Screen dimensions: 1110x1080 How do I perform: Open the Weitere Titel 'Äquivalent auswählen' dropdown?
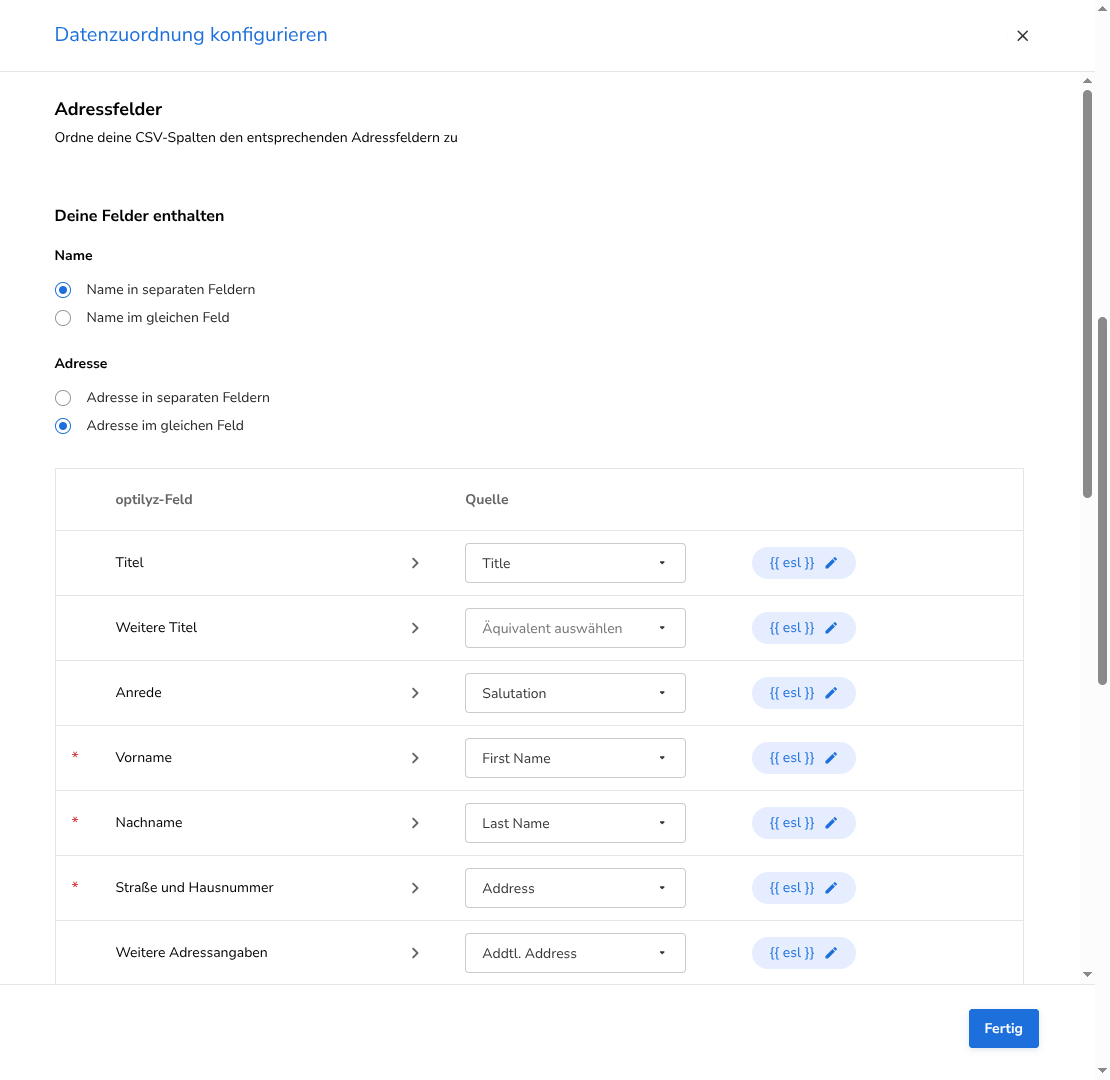click(575, 628)
